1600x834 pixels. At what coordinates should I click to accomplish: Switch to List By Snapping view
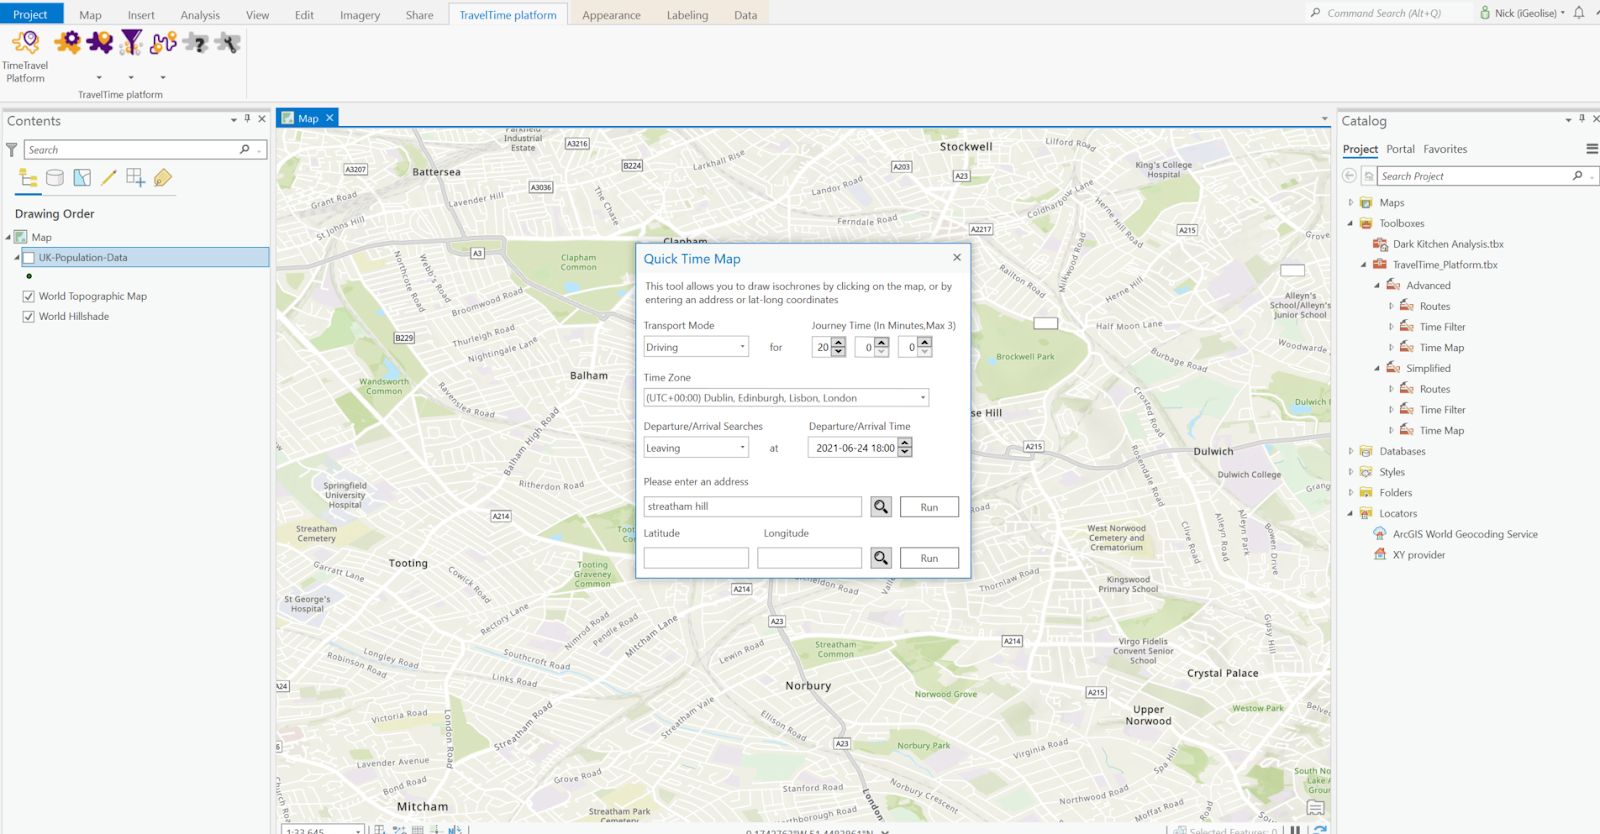(x=136, y=178)
